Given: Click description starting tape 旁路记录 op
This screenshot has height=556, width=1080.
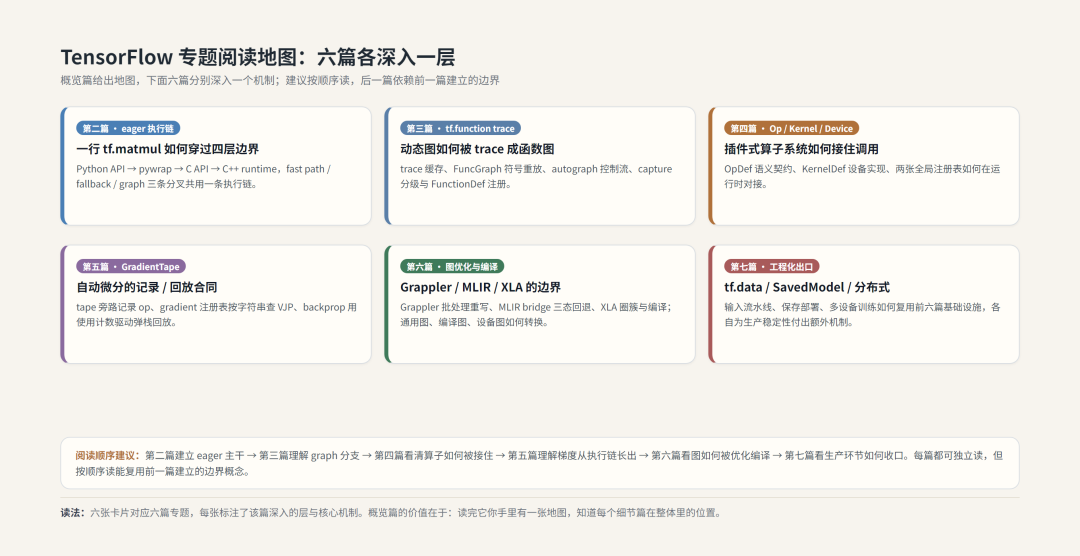Looking at the screenshot, I should (216, 314).
